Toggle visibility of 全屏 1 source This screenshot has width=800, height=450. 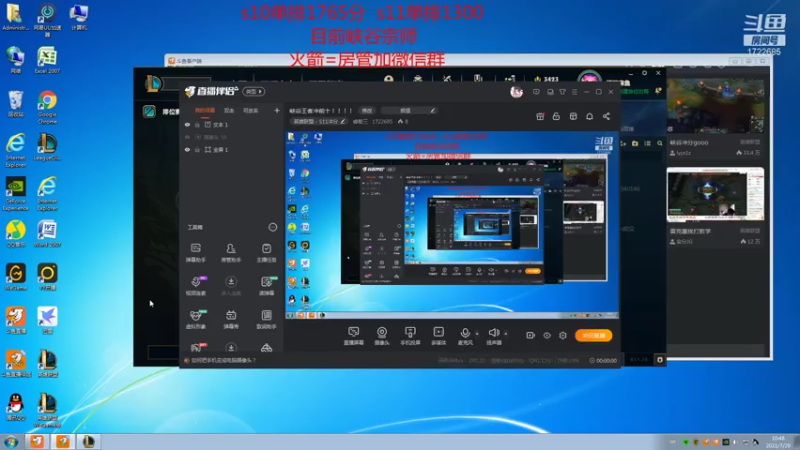tap(187, 149)
